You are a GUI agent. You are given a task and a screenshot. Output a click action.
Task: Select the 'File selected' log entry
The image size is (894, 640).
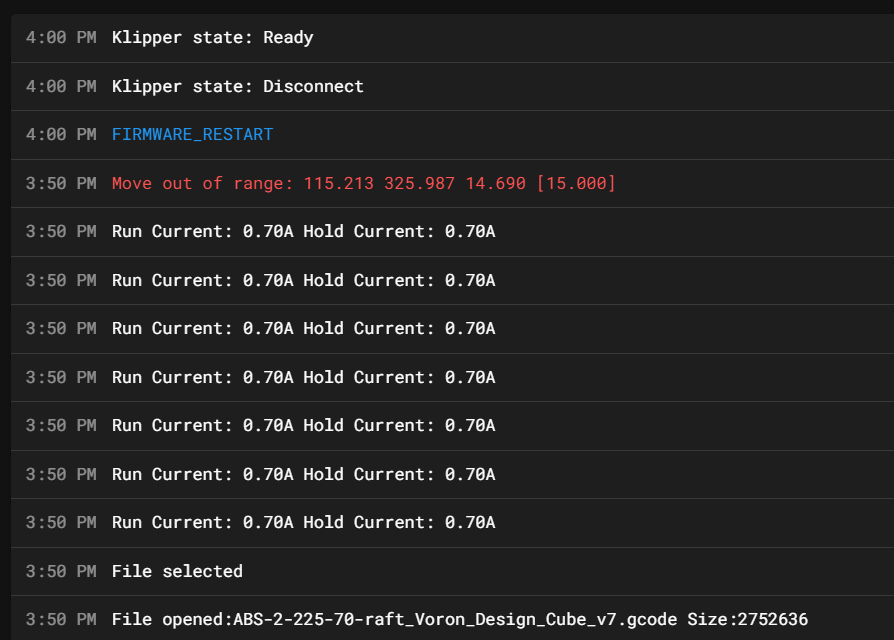pos(177,571)
